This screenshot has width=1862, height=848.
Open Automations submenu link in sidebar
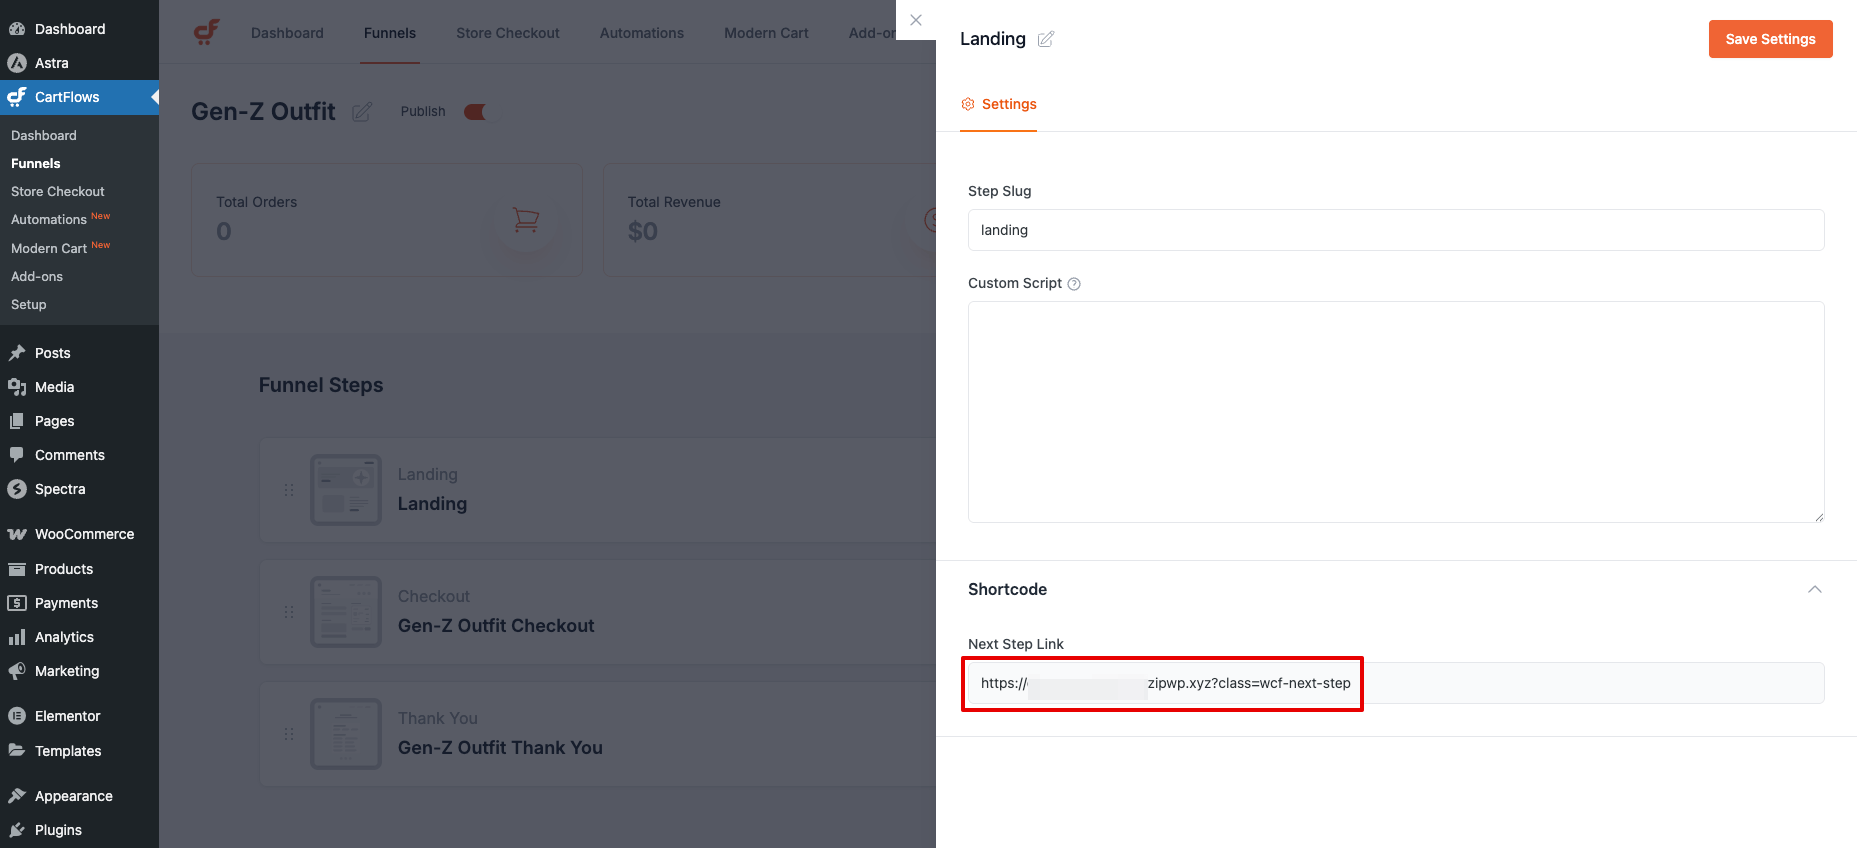tap(49, 219)
